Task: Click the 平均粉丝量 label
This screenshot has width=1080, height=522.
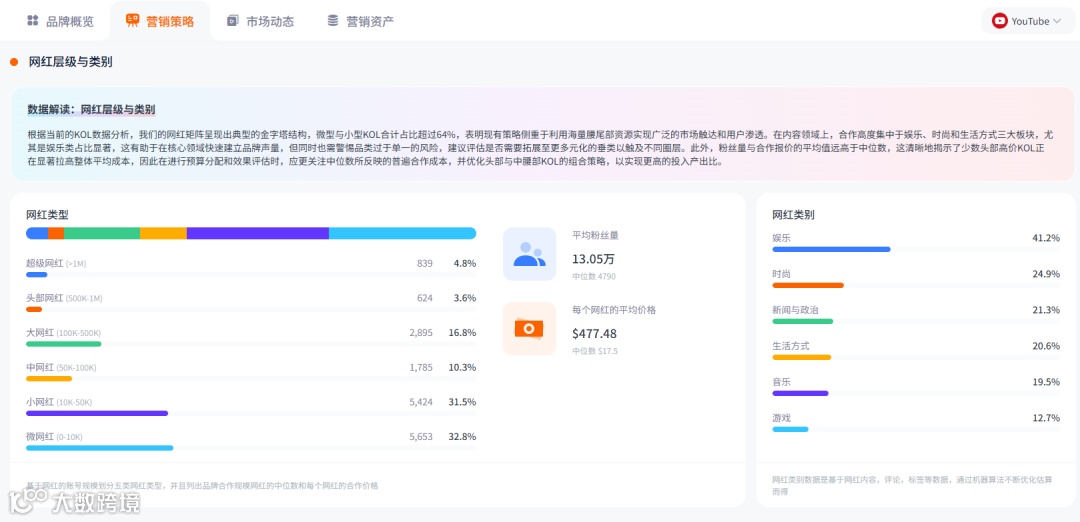Action: [x=596, y=235]
